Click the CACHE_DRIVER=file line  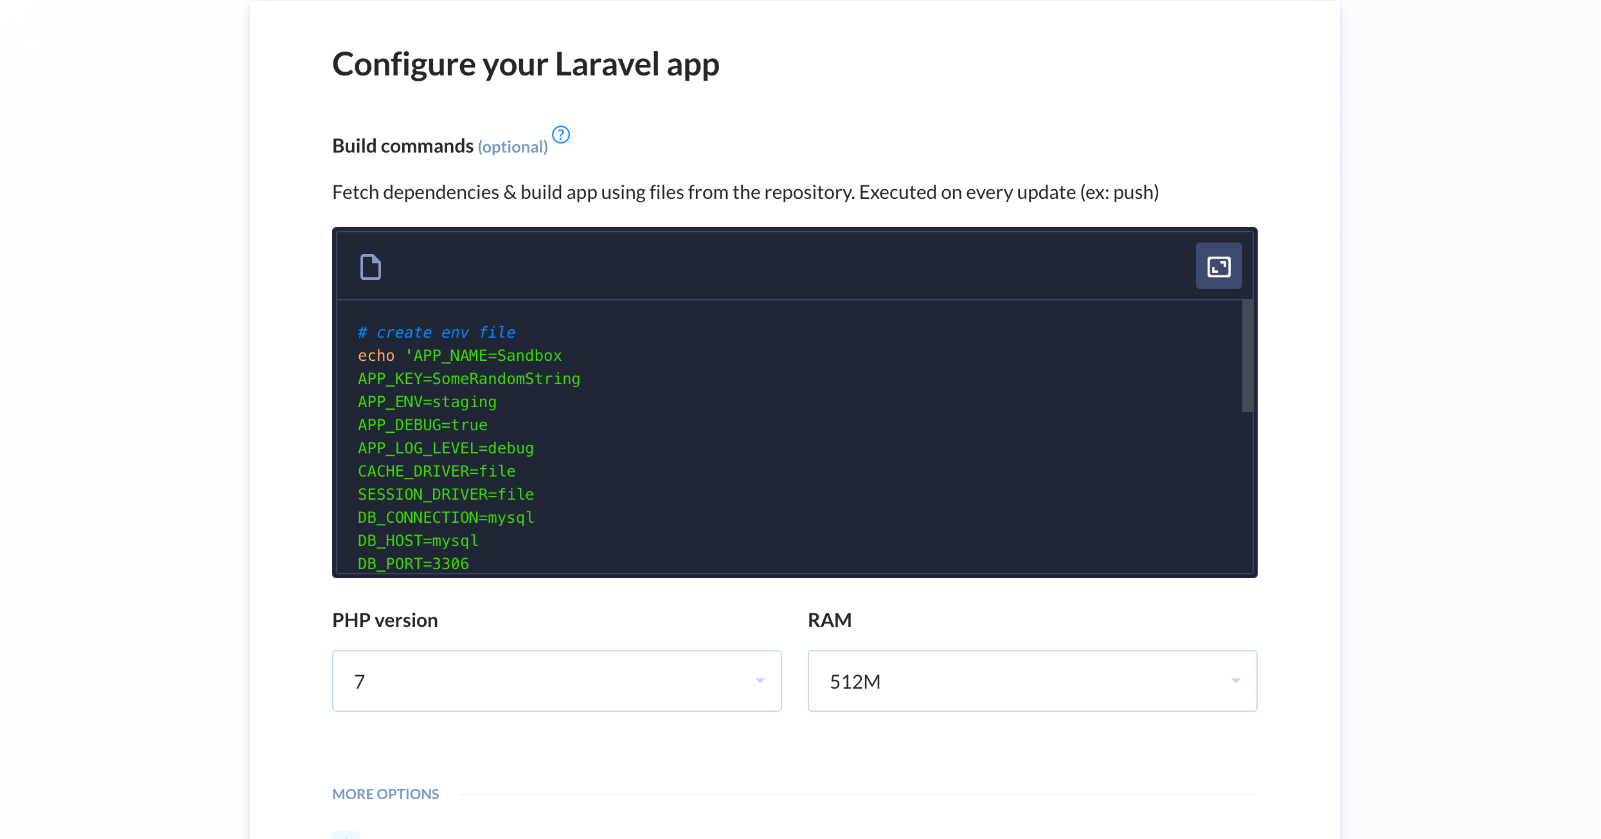[437, 471]
